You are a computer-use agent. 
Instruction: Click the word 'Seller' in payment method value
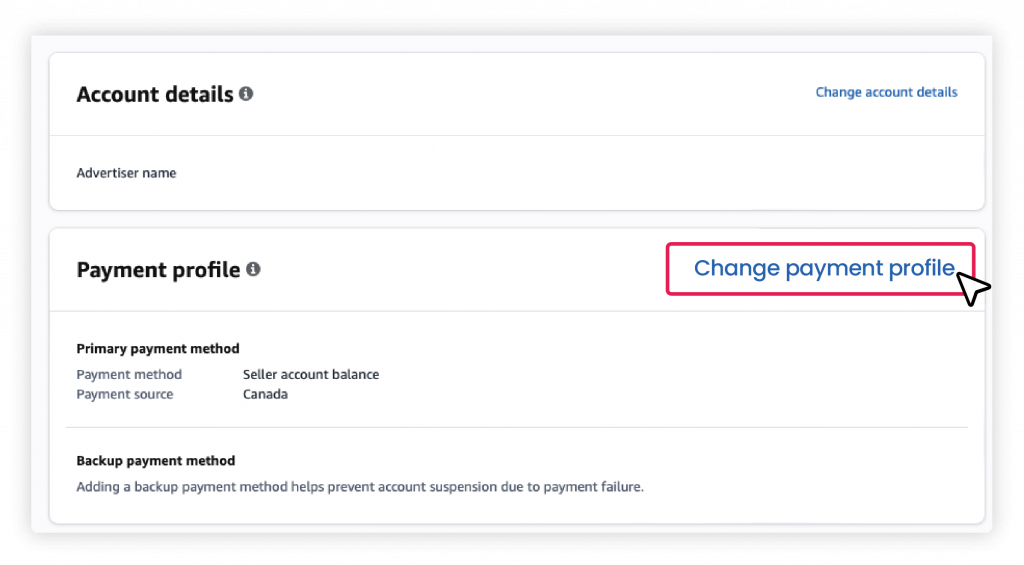click(260, 374)
